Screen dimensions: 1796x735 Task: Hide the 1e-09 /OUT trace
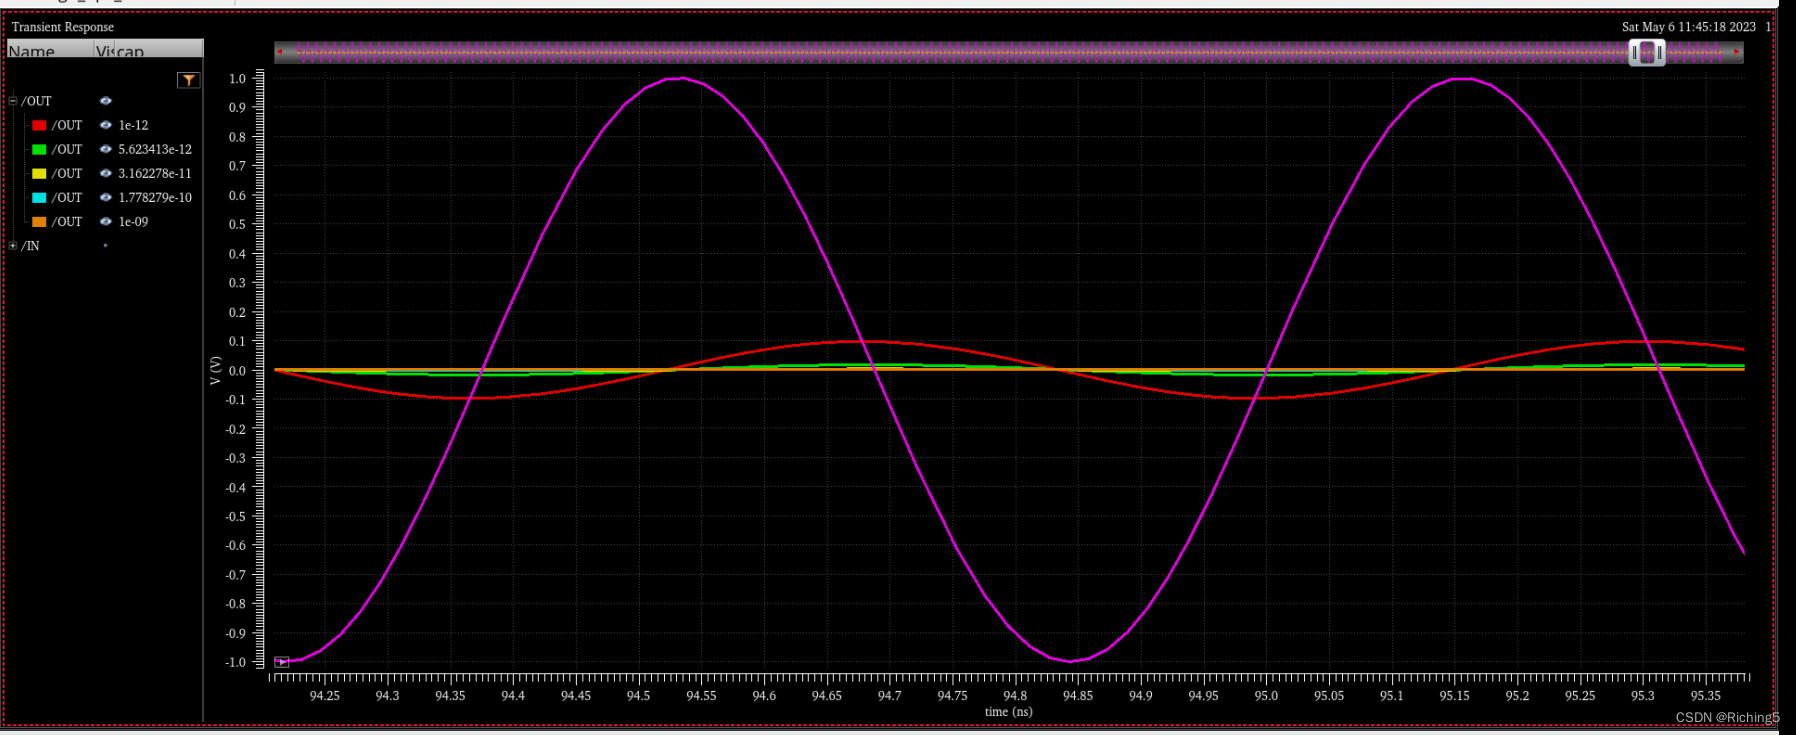tap(105, 221)
